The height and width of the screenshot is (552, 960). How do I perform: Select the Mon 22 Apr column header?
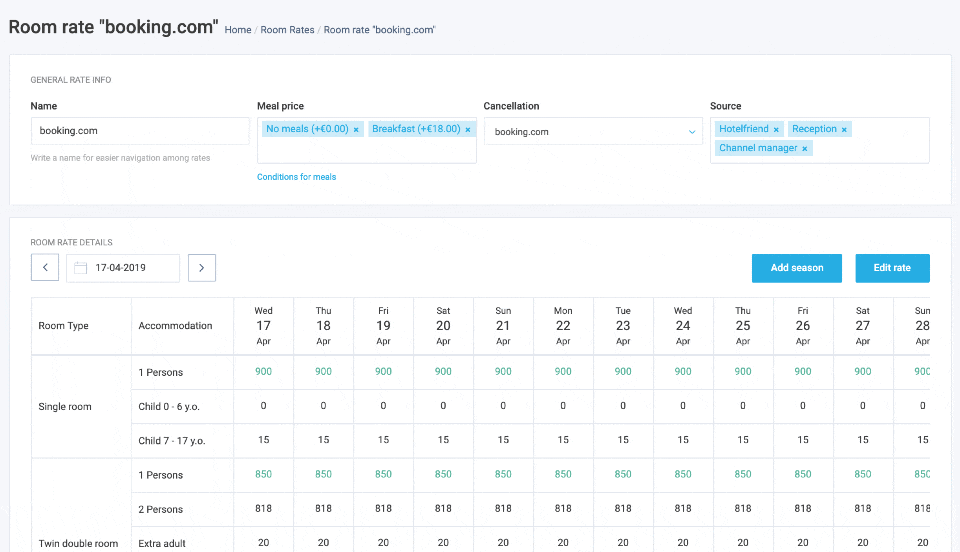(563, 326)
